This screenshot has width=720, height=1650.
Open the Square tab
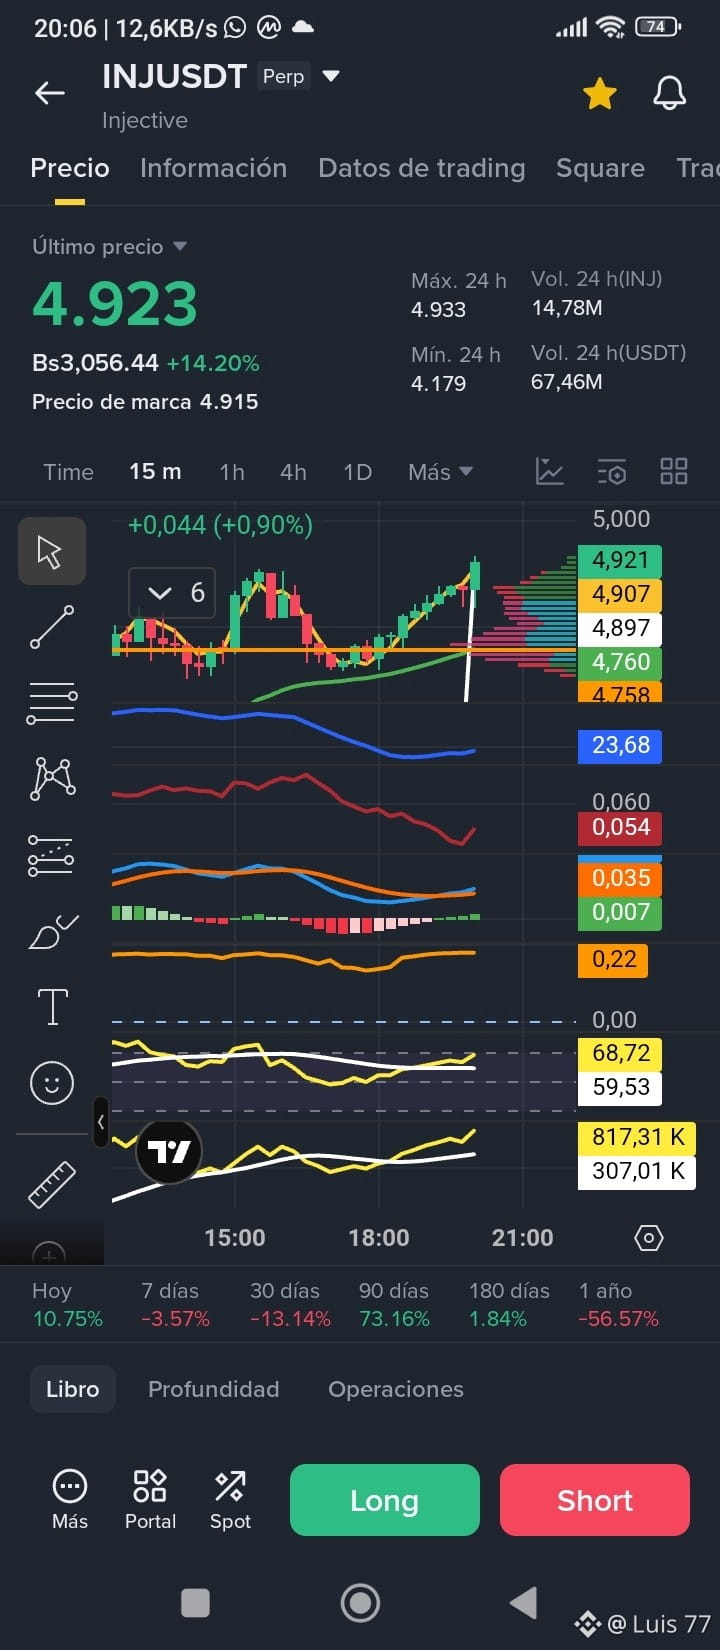tap(600, 168)
